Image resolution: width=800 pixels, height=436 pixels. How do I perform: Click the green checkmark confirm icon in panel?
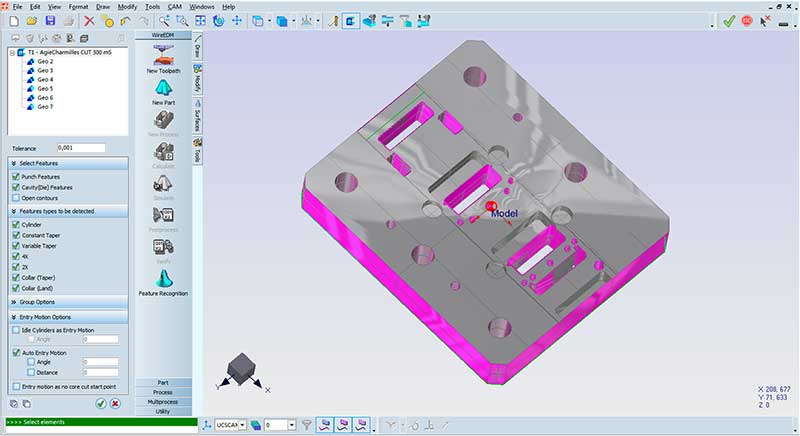[101, 403]
